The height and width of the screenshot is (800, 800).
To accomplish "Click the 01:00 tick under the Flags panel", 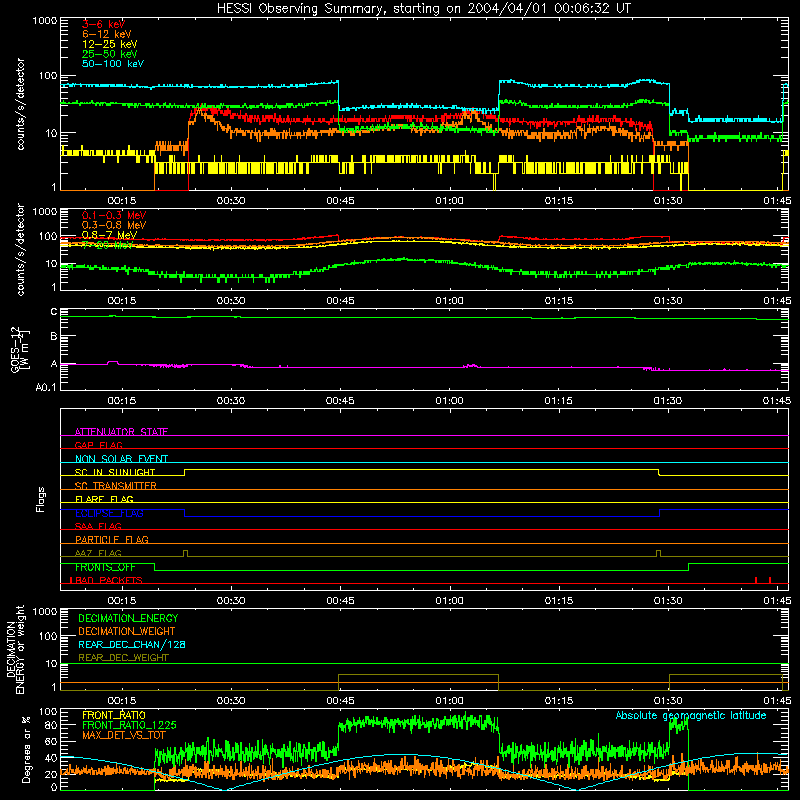I will tap(449, 601).
